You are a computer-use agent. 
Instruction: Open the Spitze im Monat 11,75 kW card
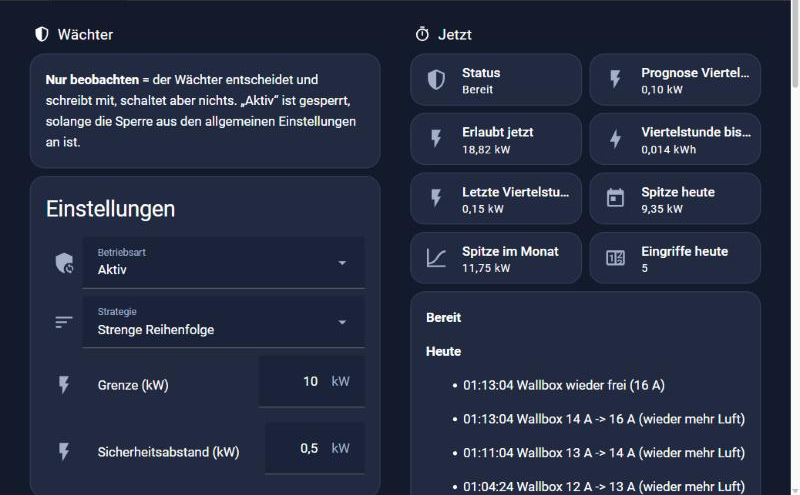coord(496,258)
